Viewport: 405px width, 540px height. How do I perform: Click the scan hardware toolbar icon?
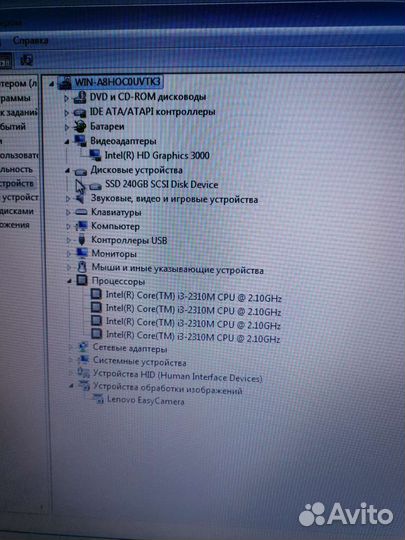coord(27,60)
